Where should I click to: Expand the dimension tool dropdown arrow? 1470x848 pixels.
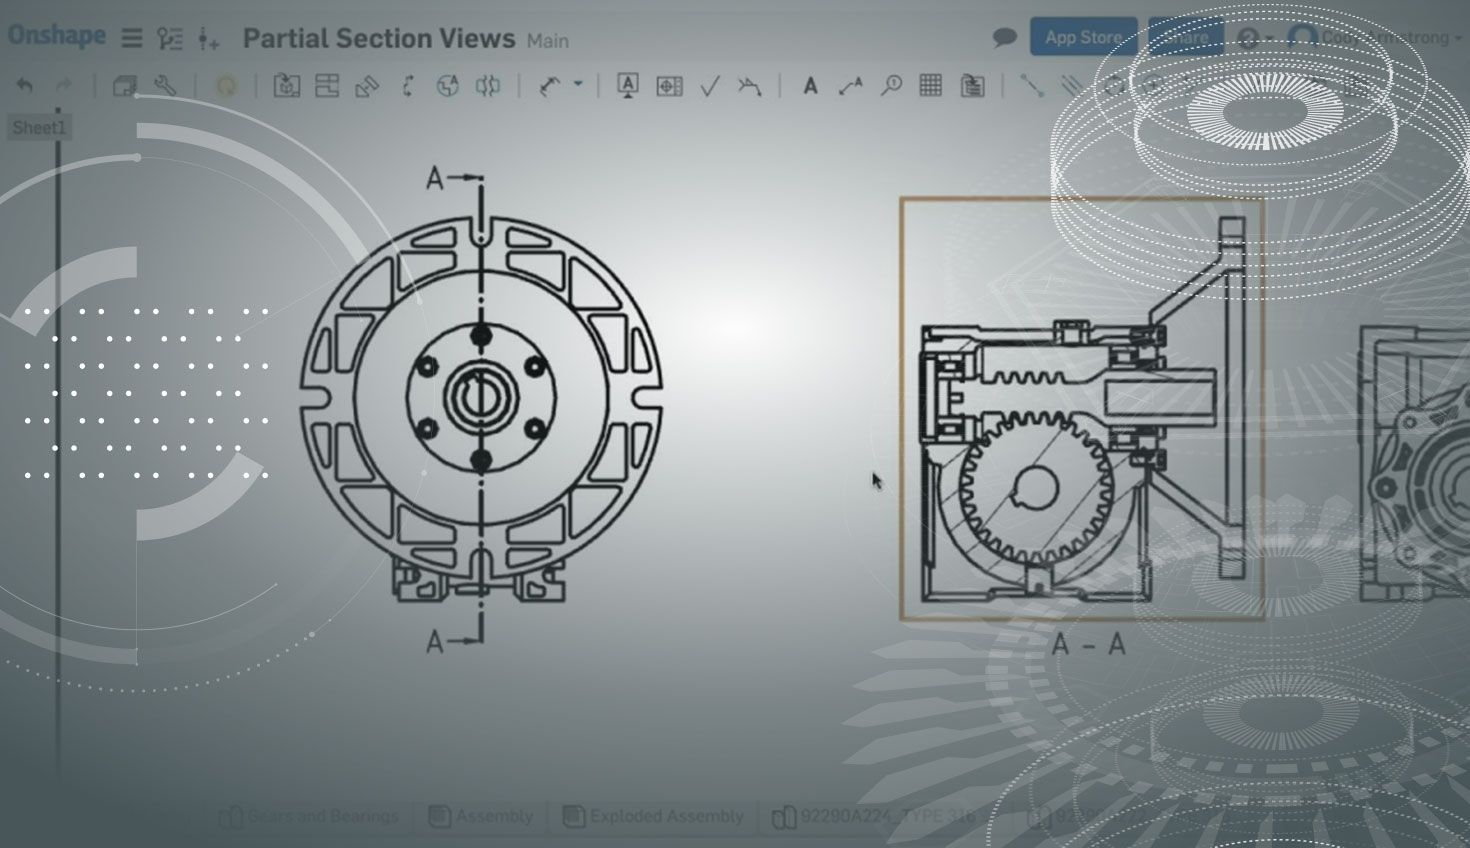click(578, 85)
